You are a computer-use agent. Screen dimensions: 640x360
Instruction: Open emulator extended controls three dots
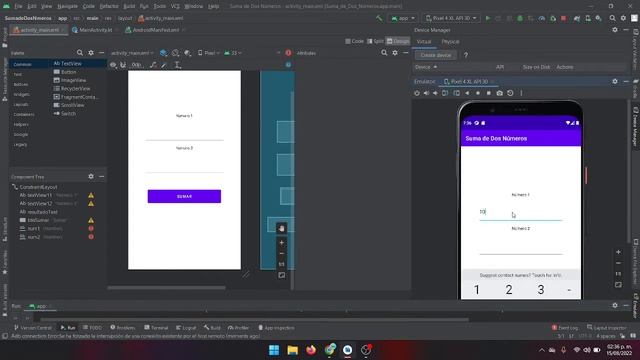coord(521,93)
